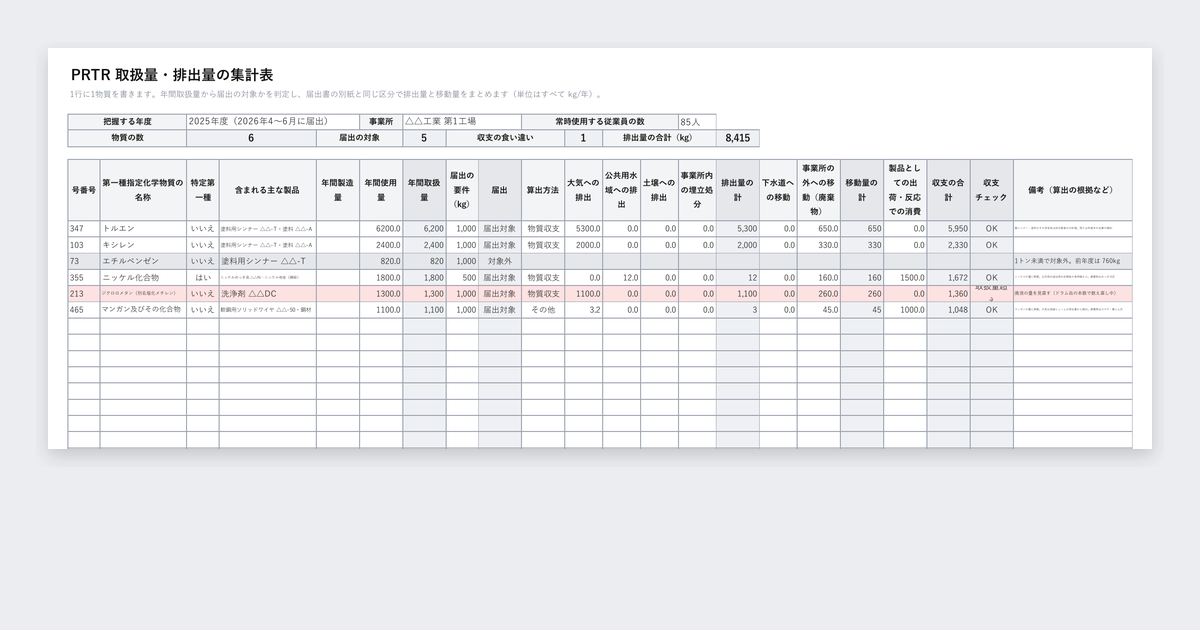Select the 年間取扱量 column header

[x=424, y=190]
